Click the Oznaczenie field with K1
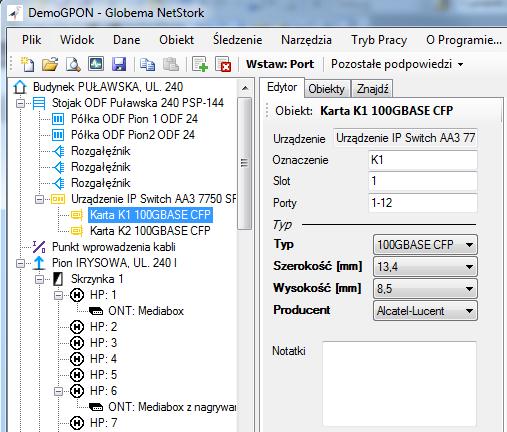This screenshot has height=432, width=507. click(422, 160)
